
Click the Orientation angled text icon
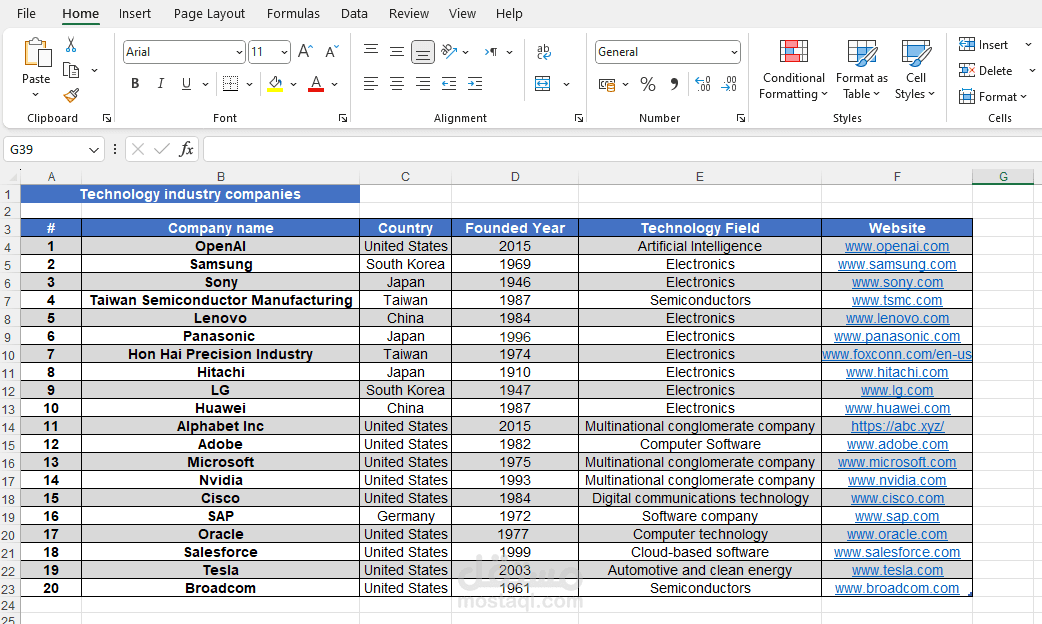(449, 51)
